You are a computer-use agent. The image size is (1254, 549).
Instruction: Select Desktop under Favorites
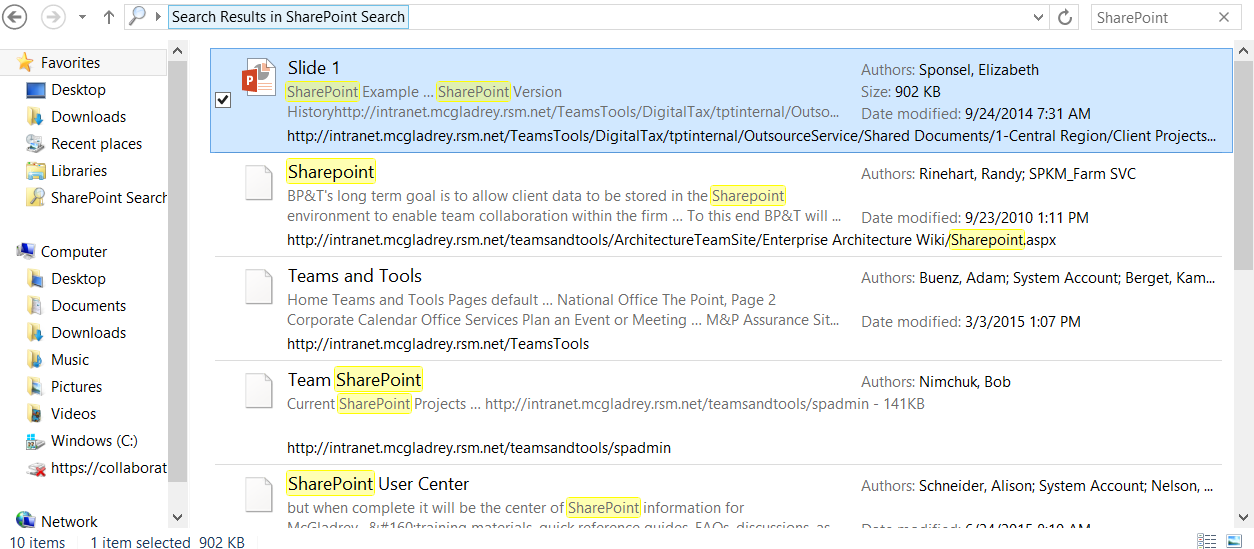pyautogui.click(x=78, y=90)
